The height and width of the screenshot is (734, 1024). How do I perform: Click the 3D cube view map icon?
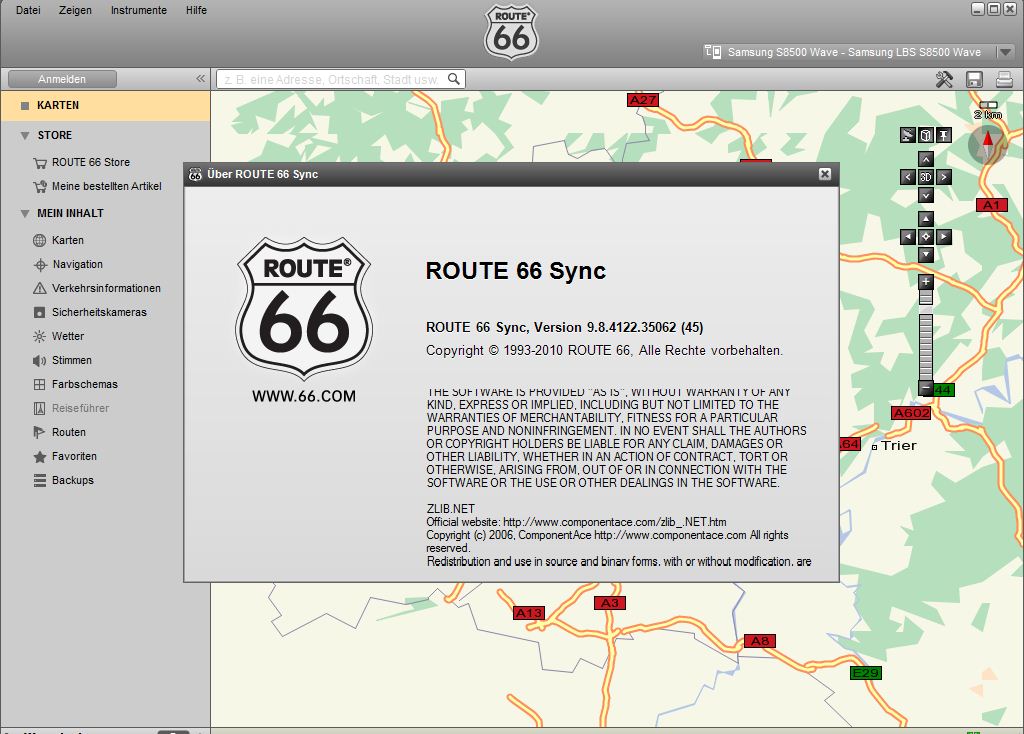925,135
